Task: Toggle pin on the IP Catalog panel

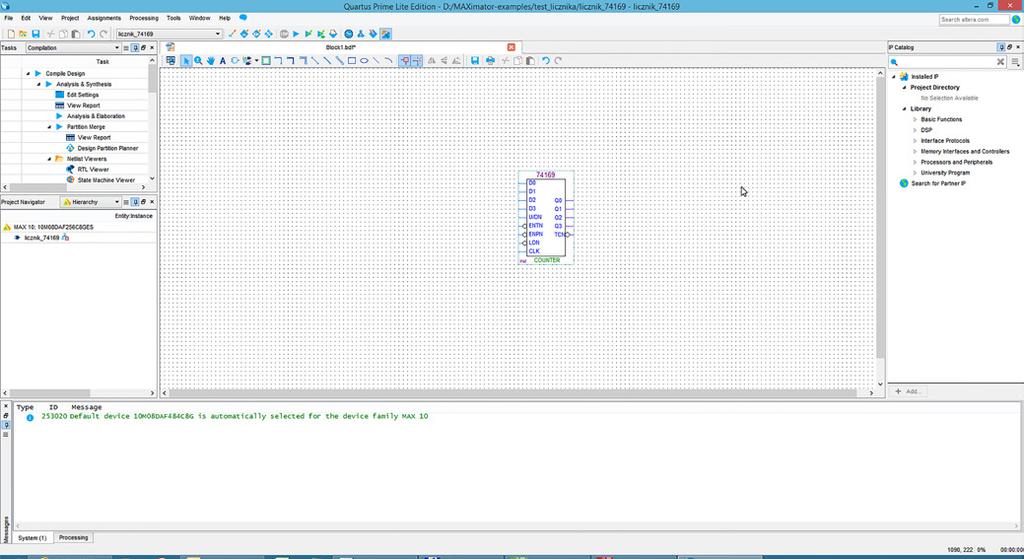Action: coord(1001,47)
